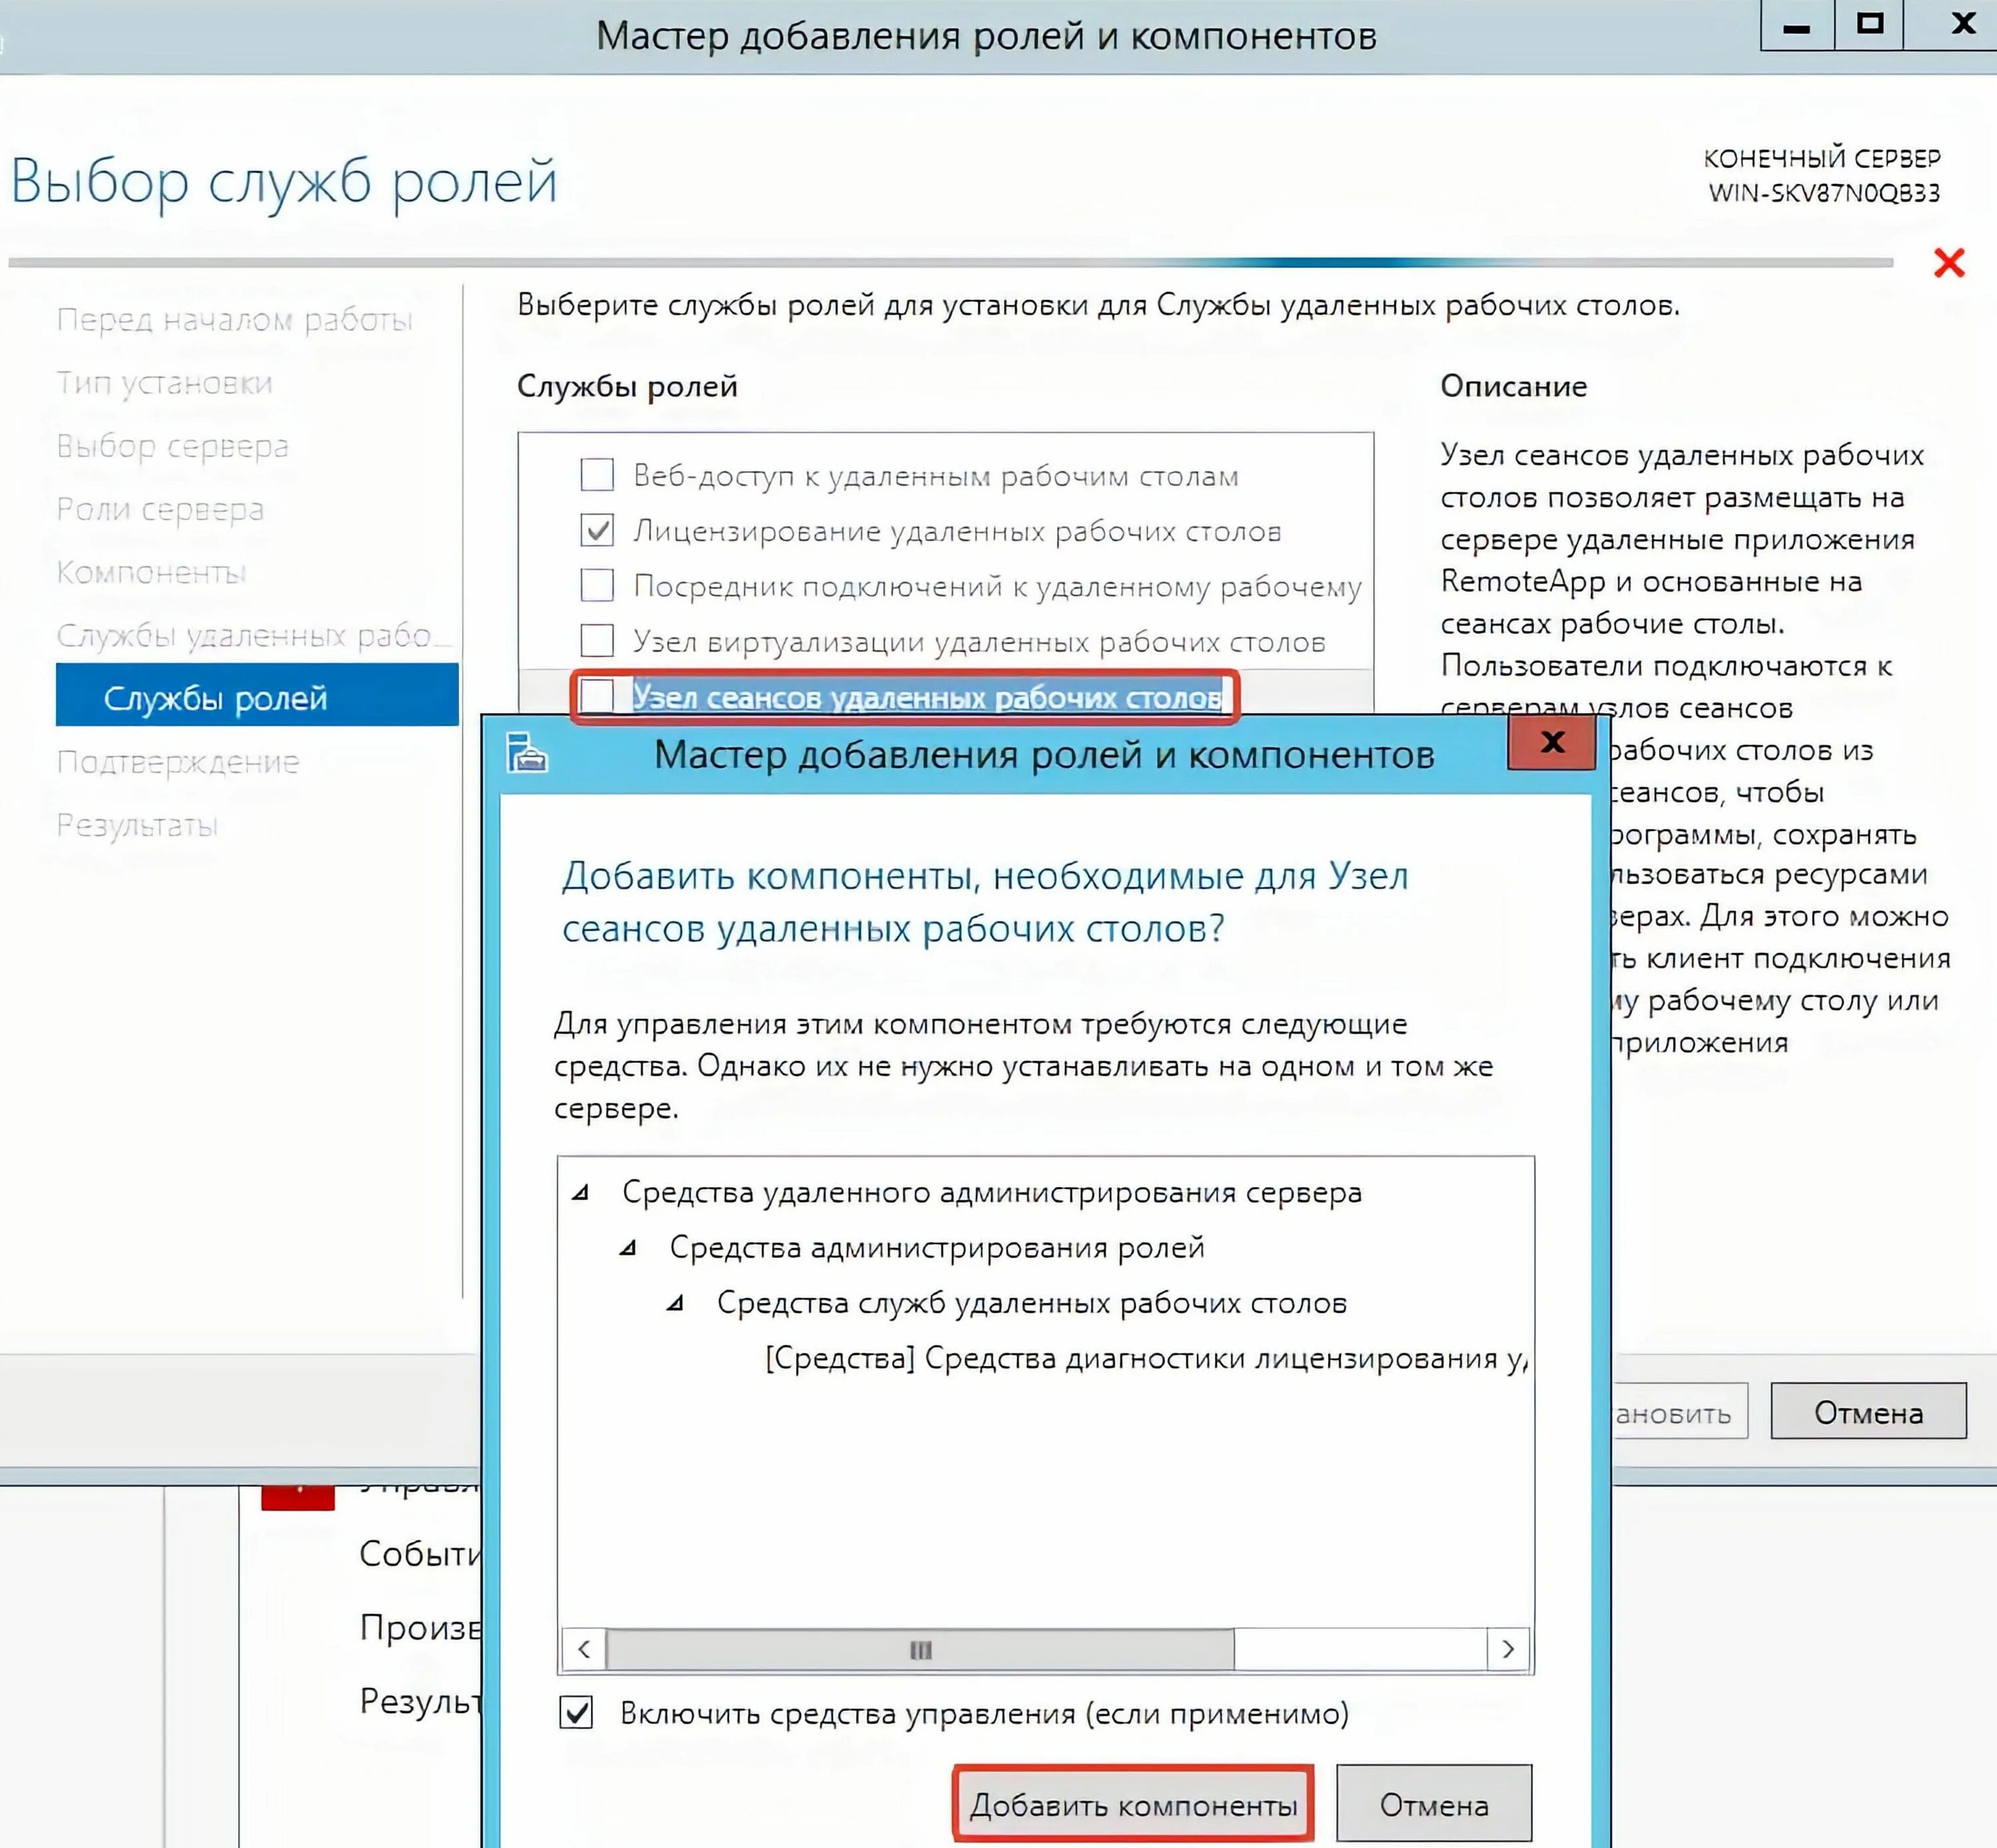Go to Подтверждение wizard step
The height and width of the screenshot is (1848, 1997).
point(178,762)
